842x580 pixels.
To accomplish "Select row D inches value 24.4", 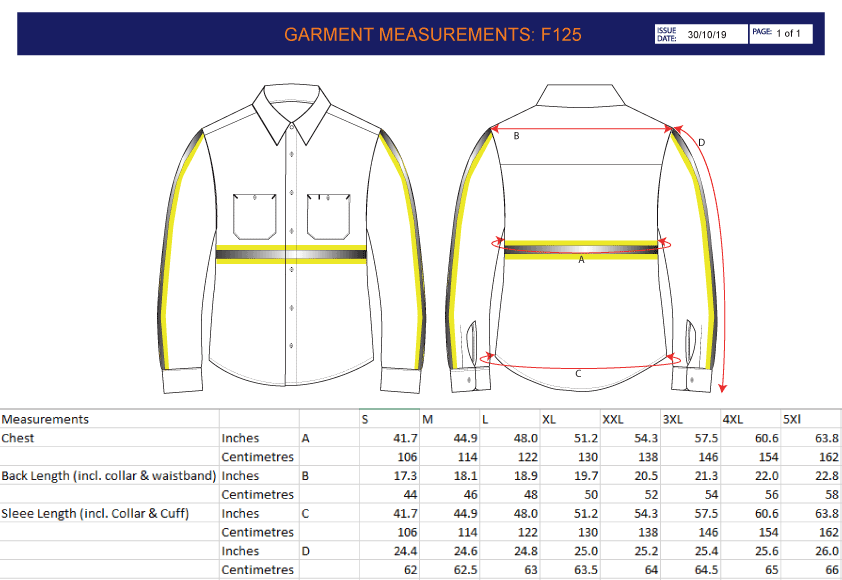I will coord(405,550).
